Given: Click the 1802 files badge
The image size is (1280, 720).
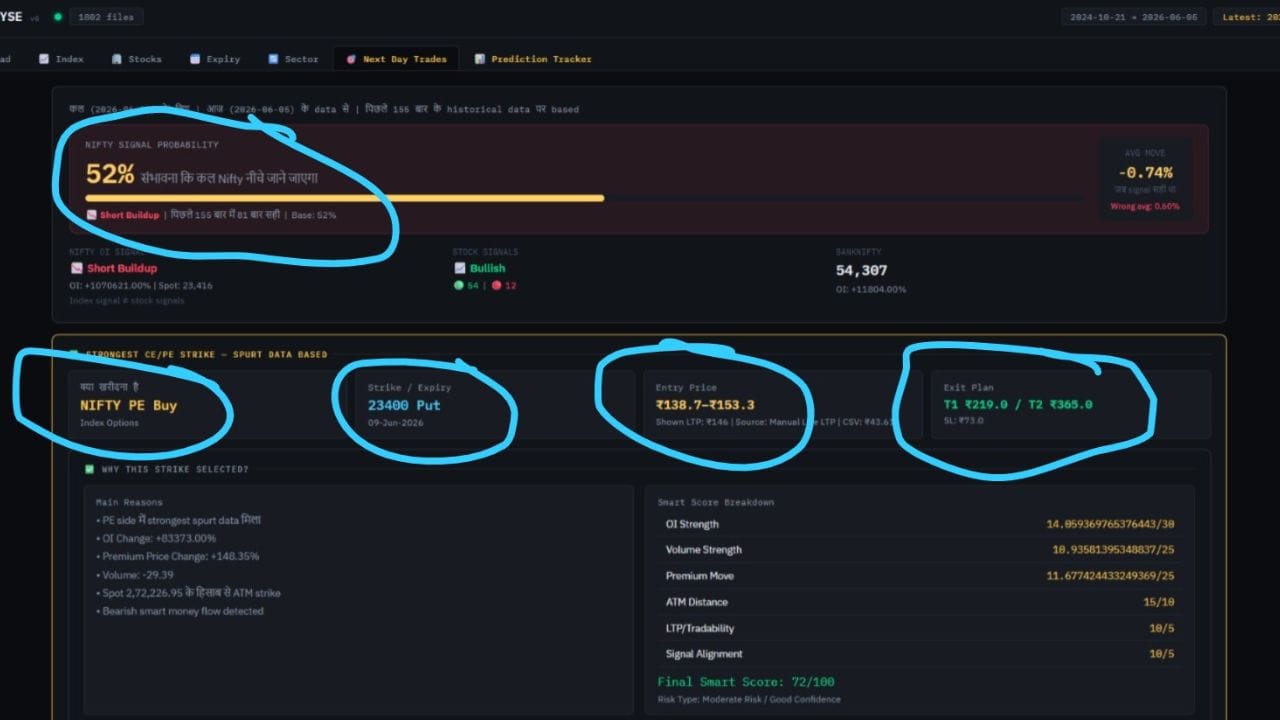Looking at the screenshot, I should pyautogui.click(x=107, y=16).
